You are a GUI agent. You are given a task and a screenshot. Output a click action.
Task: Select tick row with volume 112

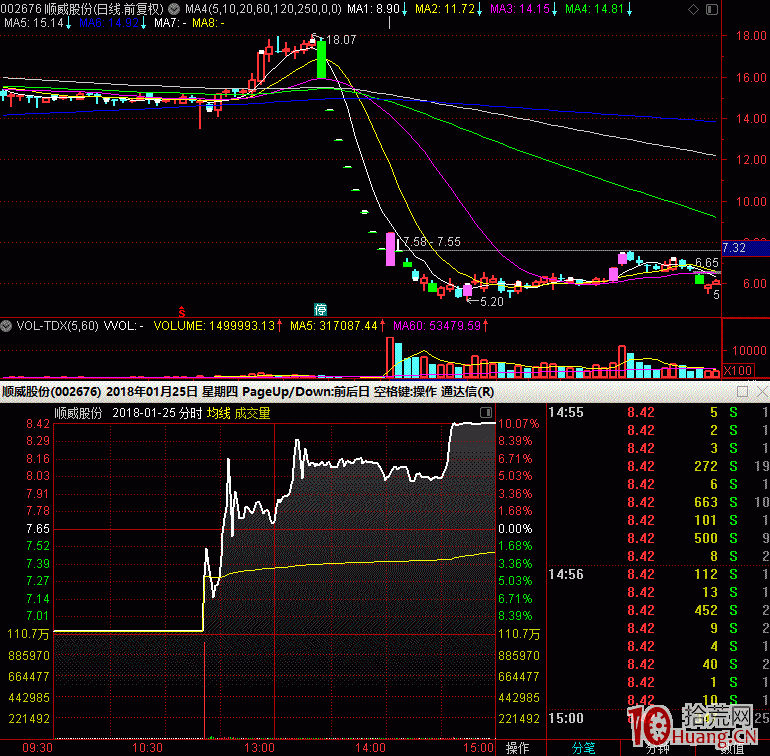click(x=658, y=574)
